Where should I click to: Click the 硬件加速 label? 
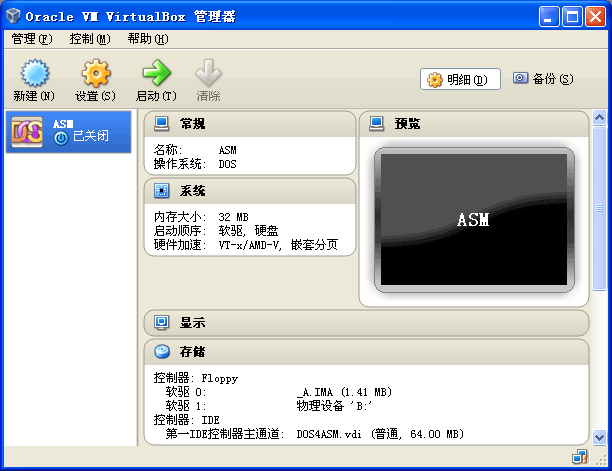(180, 245)
